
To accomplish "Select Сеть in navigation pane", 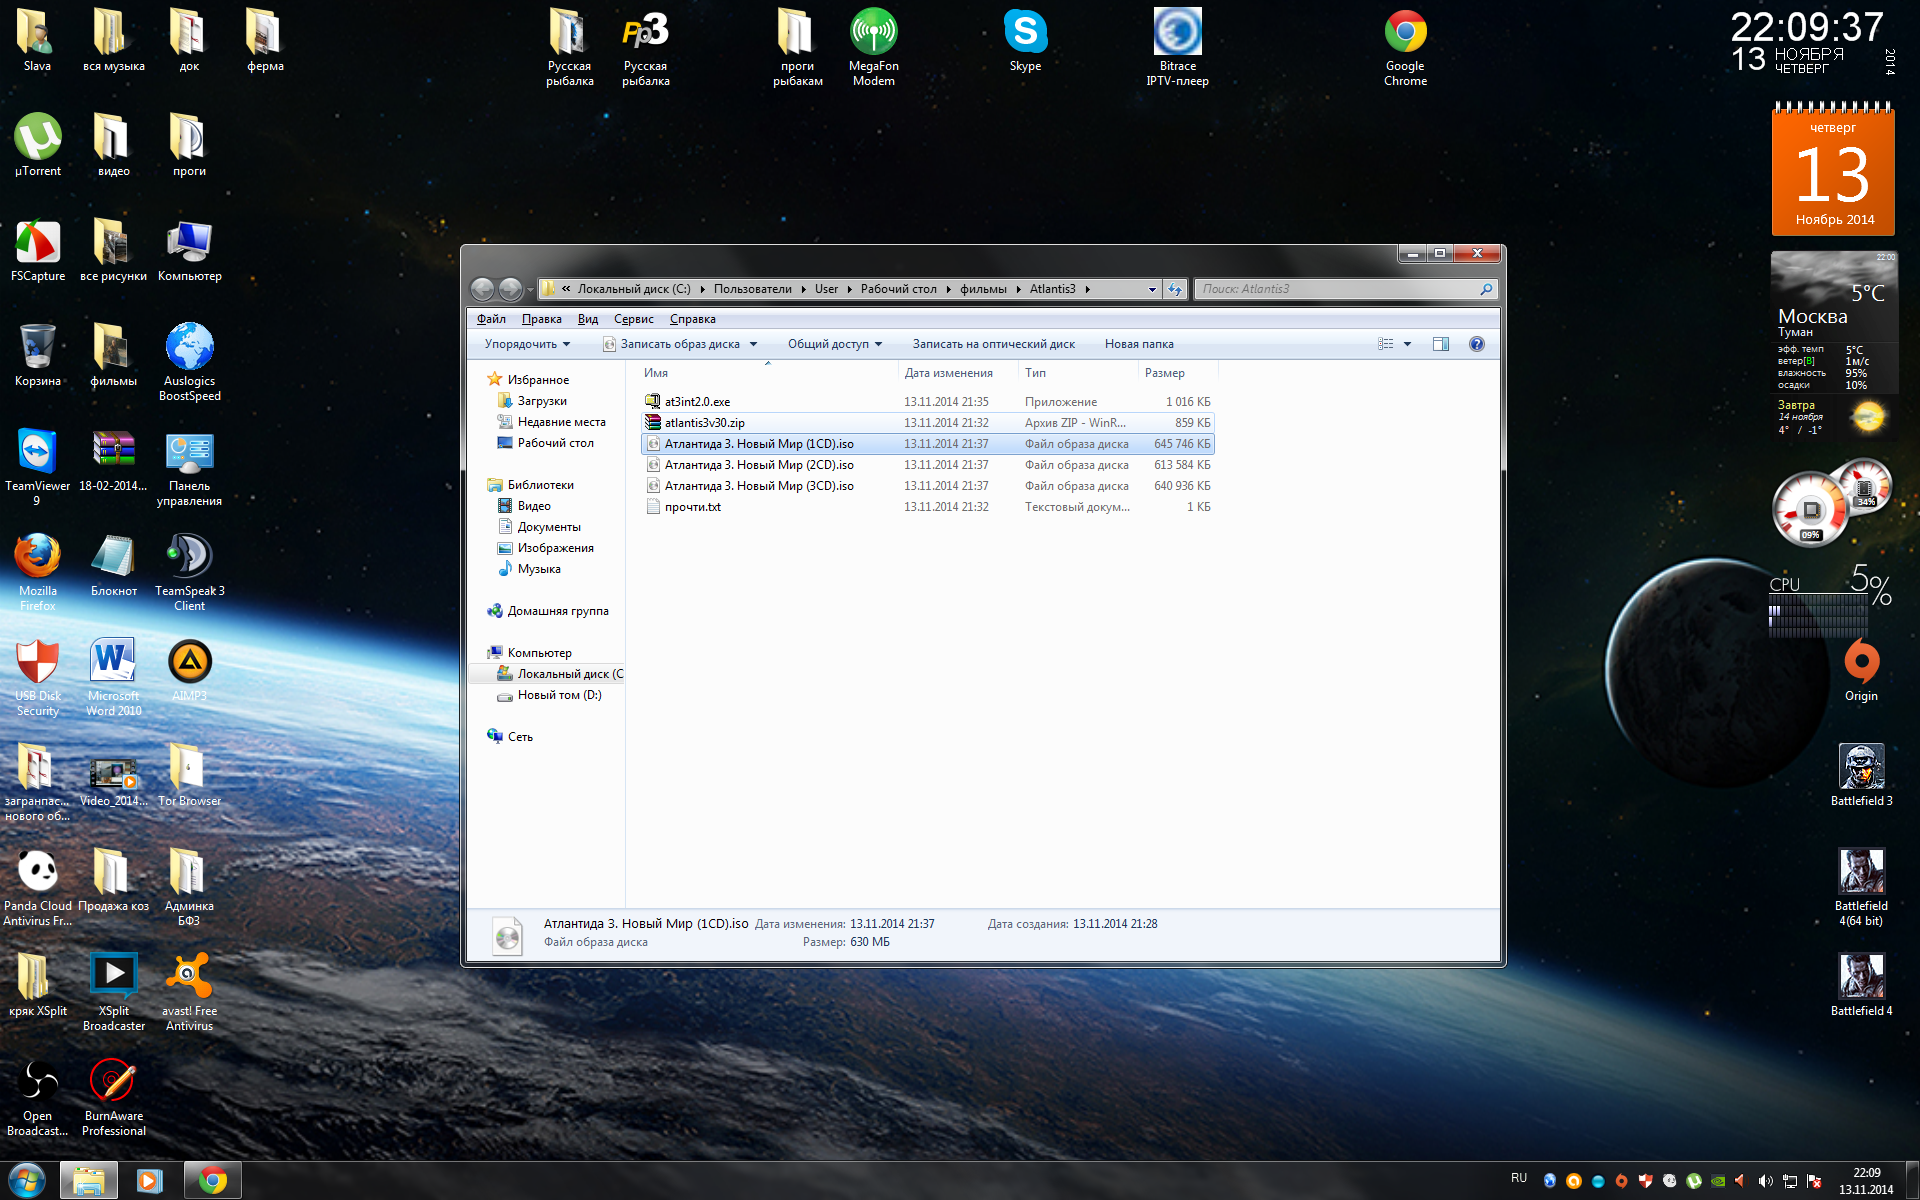I will pyautogui.click(x=520, y=737).
